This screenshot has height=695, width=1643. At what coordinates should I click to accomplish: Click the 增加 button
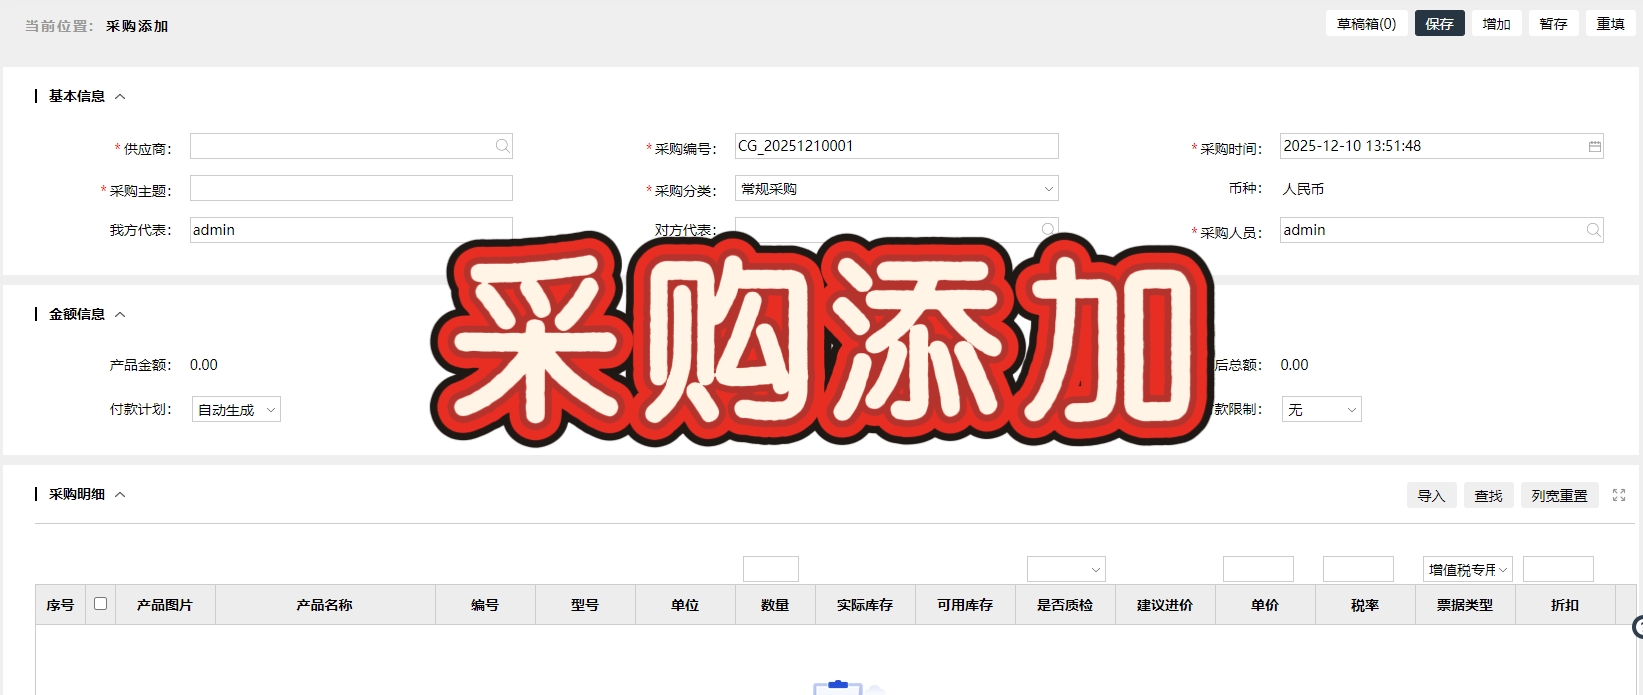click(1496, 23)
